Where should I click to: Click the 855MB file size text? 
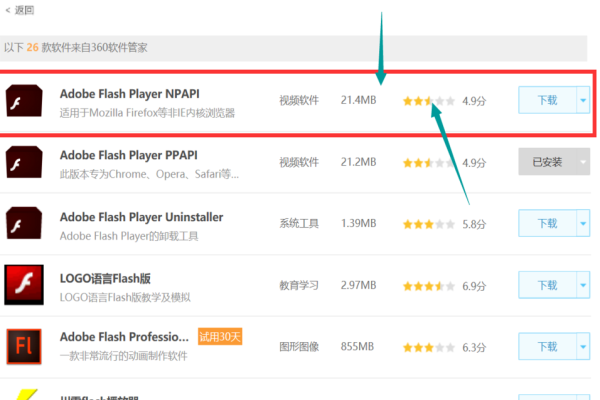[357, 347]
